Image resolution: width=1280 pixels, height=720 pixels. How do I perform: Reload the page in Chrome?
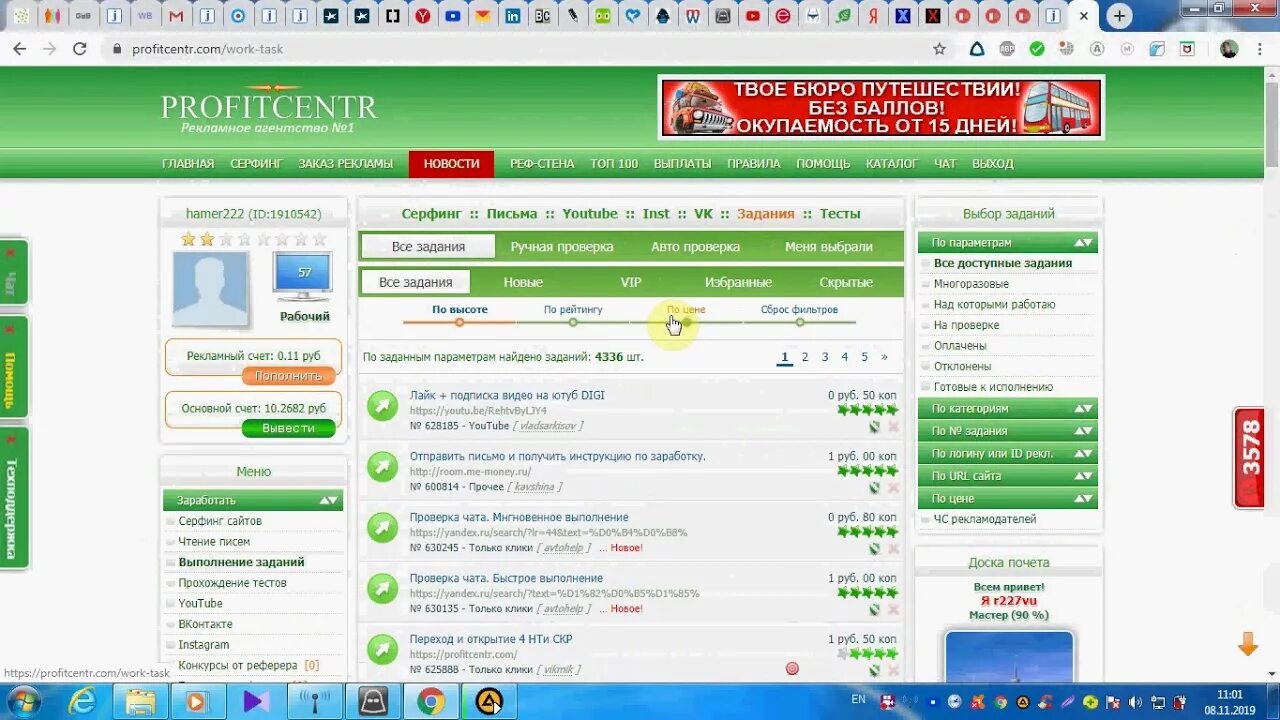[x=80, y=48]
